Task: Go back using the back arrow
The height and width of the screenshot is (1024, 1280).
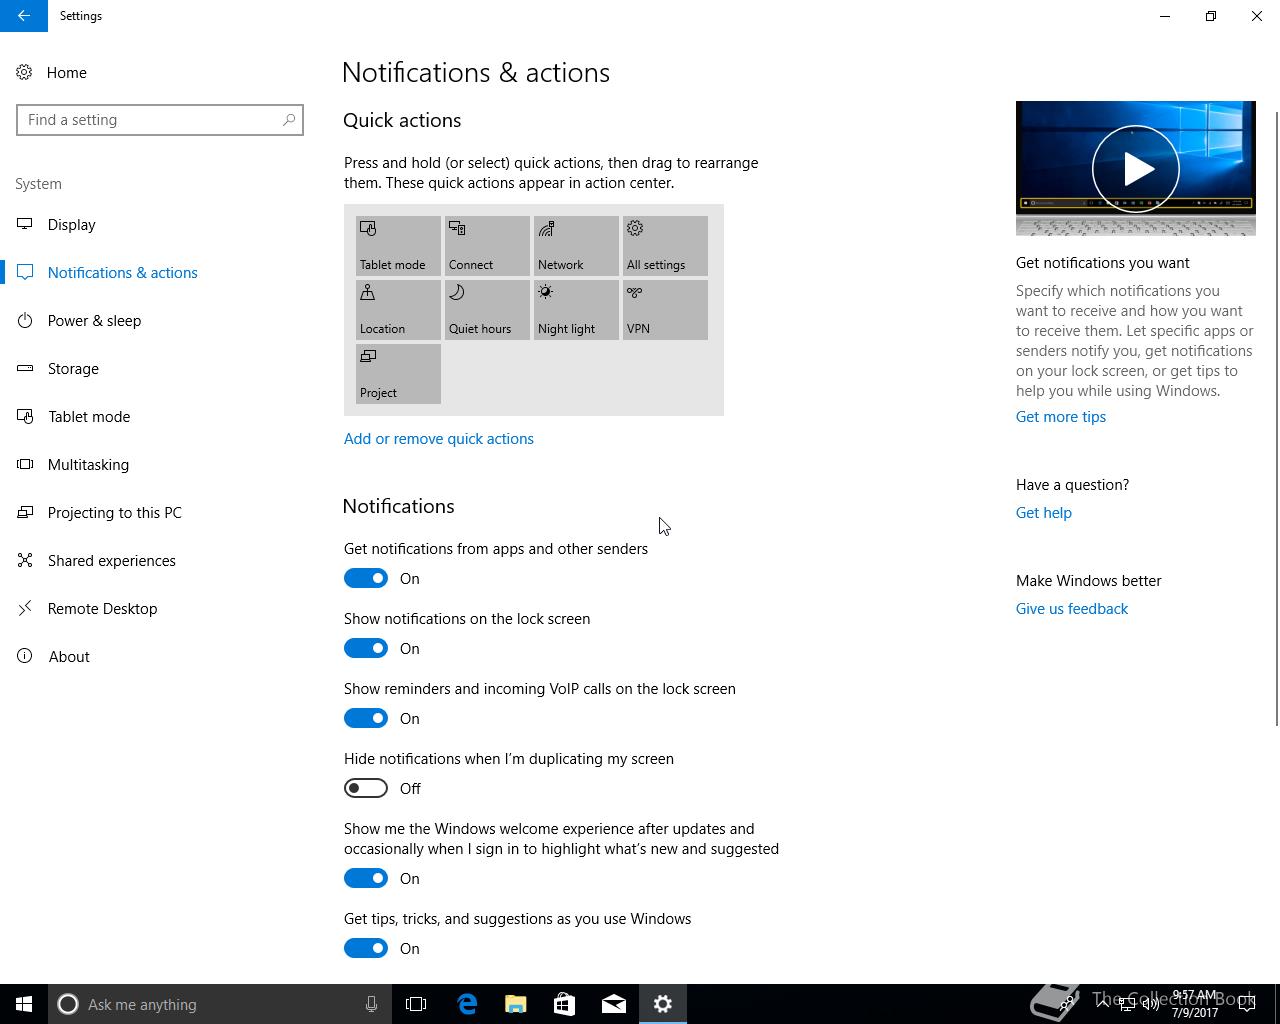Action: click(24, 16)
